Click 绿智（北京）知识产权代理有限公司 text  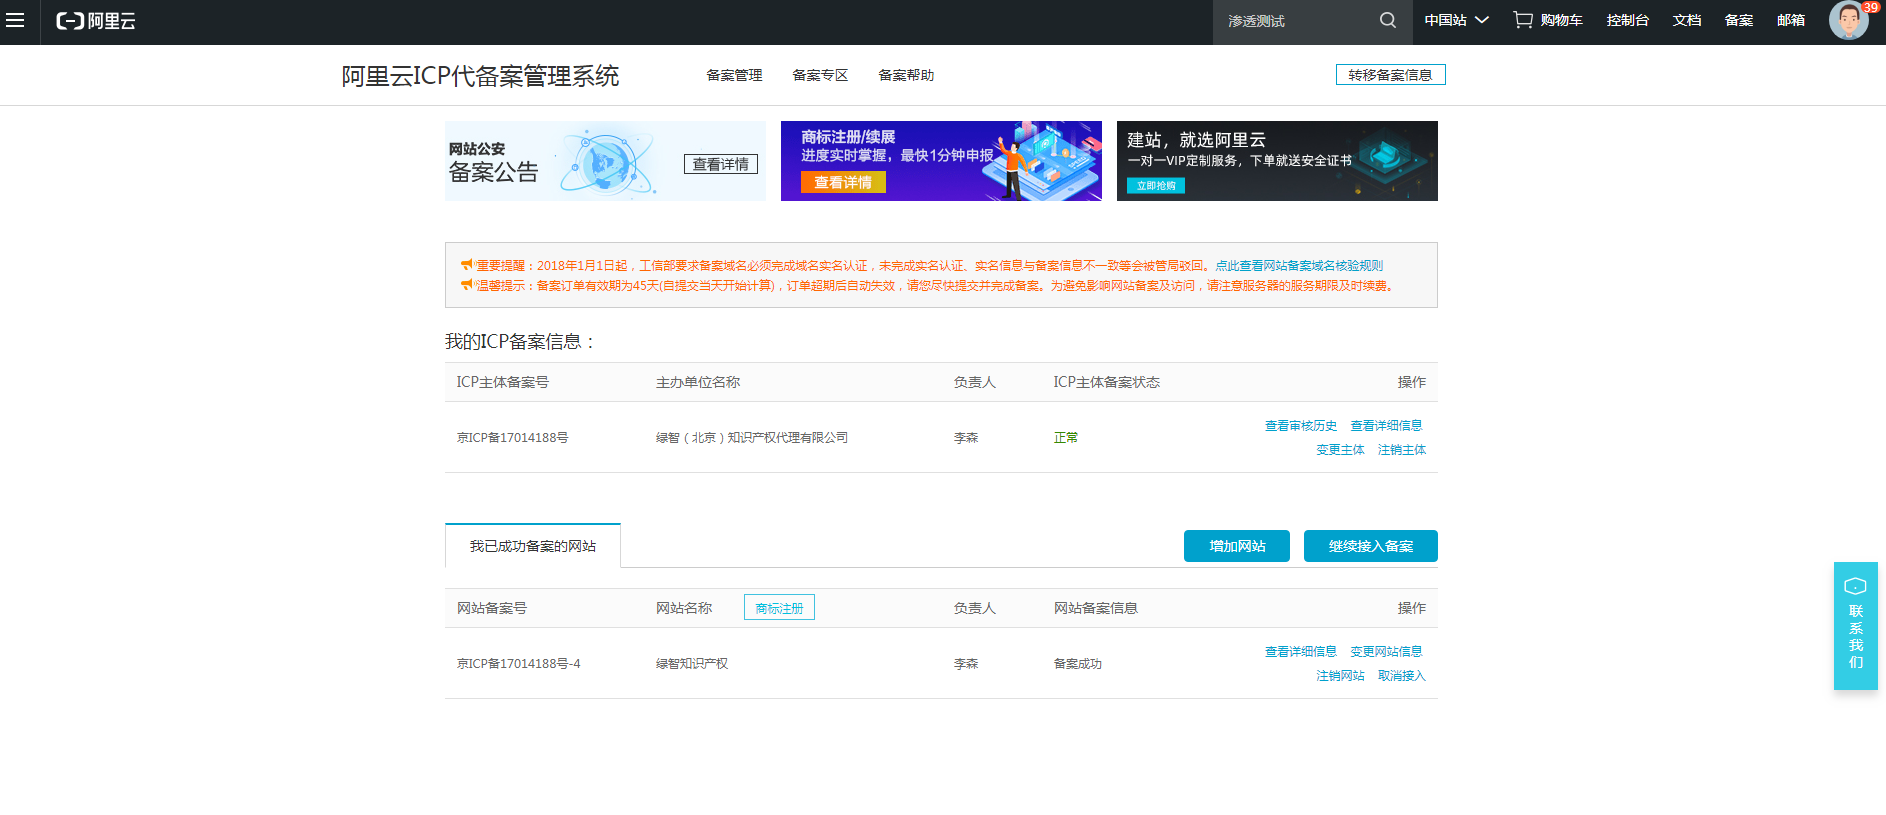pyautogui.click(x=752, y=438)
